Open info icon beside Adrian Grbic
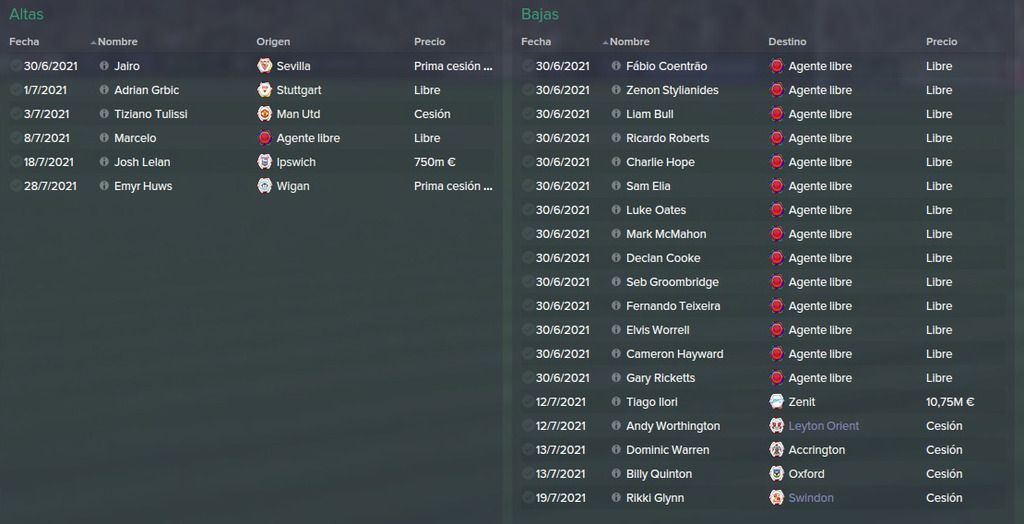 click(x=104, y=90)
